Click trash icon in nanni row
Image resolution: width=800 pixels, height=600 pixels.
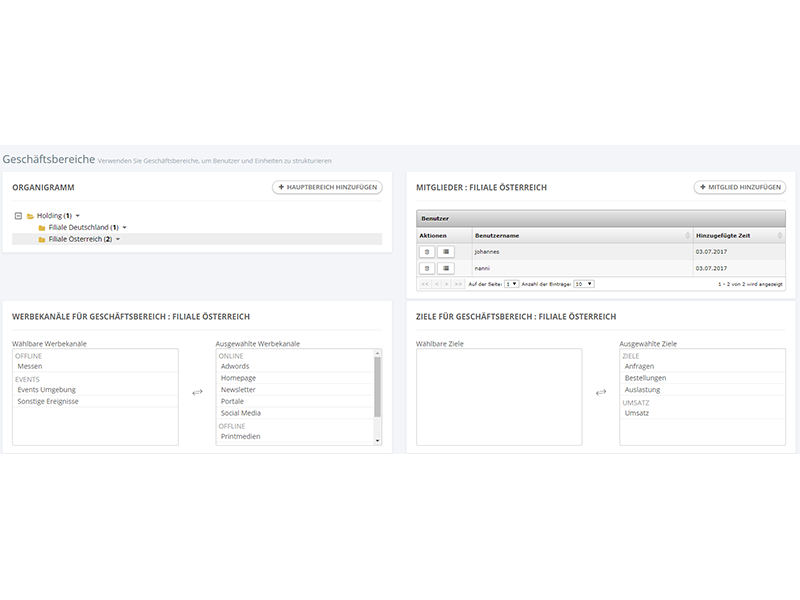point(427,268)
